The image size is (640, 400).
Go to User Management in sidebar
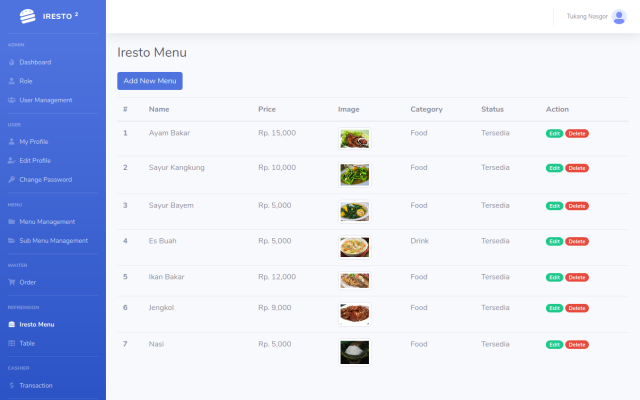point(45,100)
